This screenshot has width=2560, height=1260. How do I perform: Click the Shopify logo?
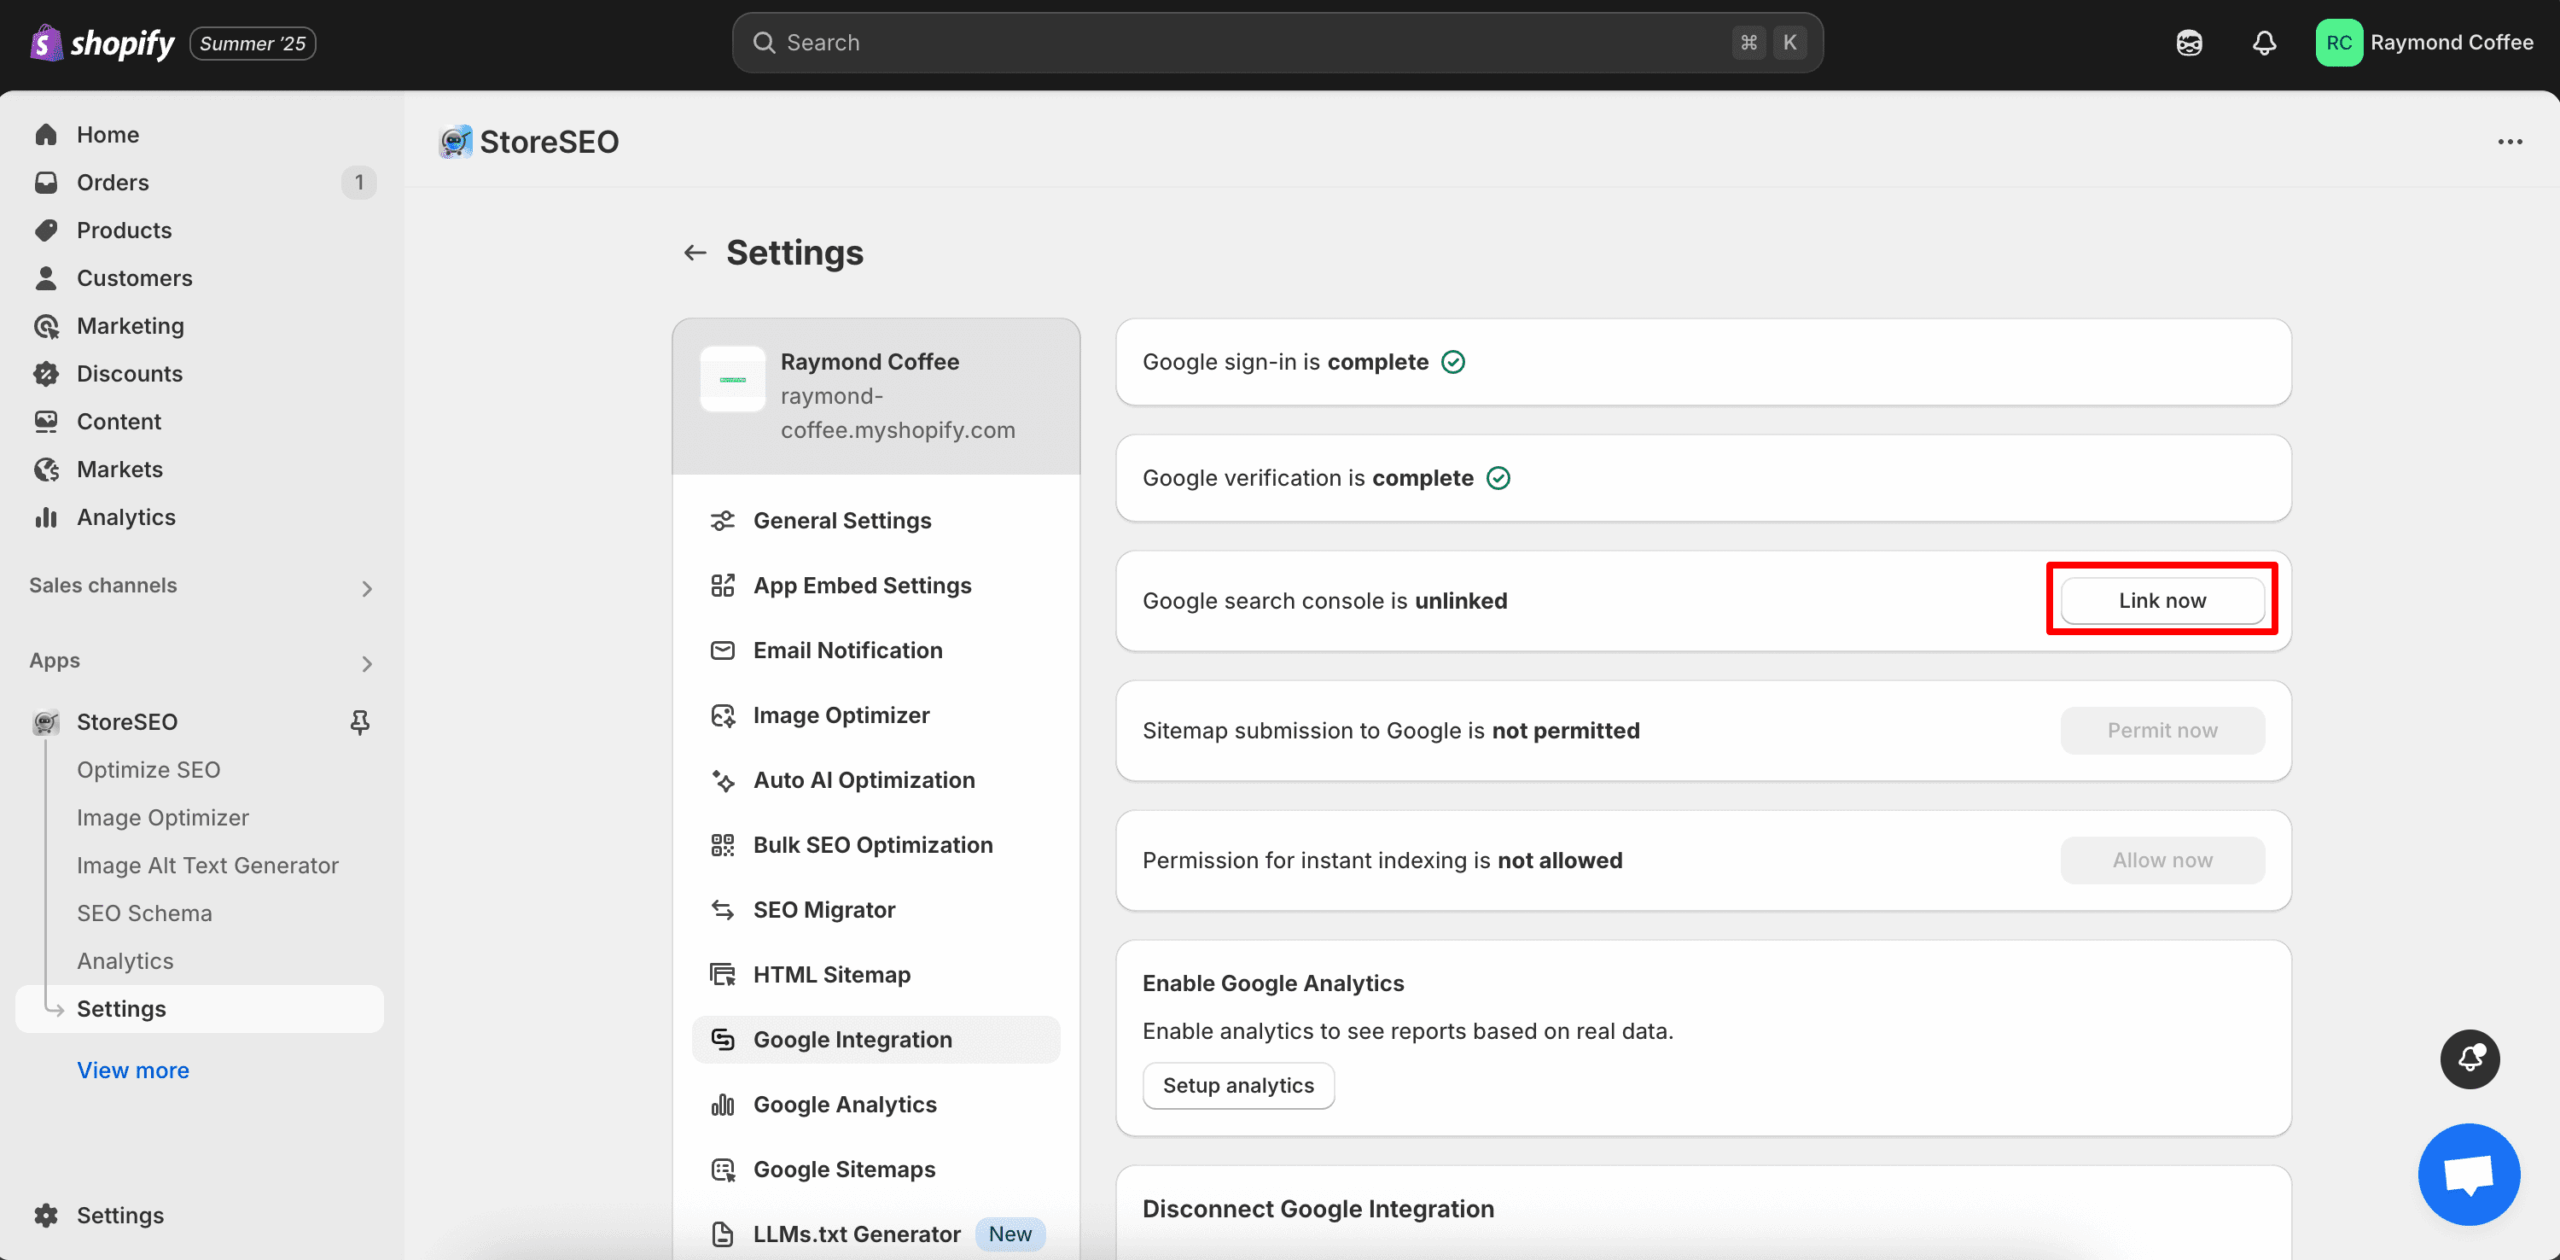tap(102, 43)
